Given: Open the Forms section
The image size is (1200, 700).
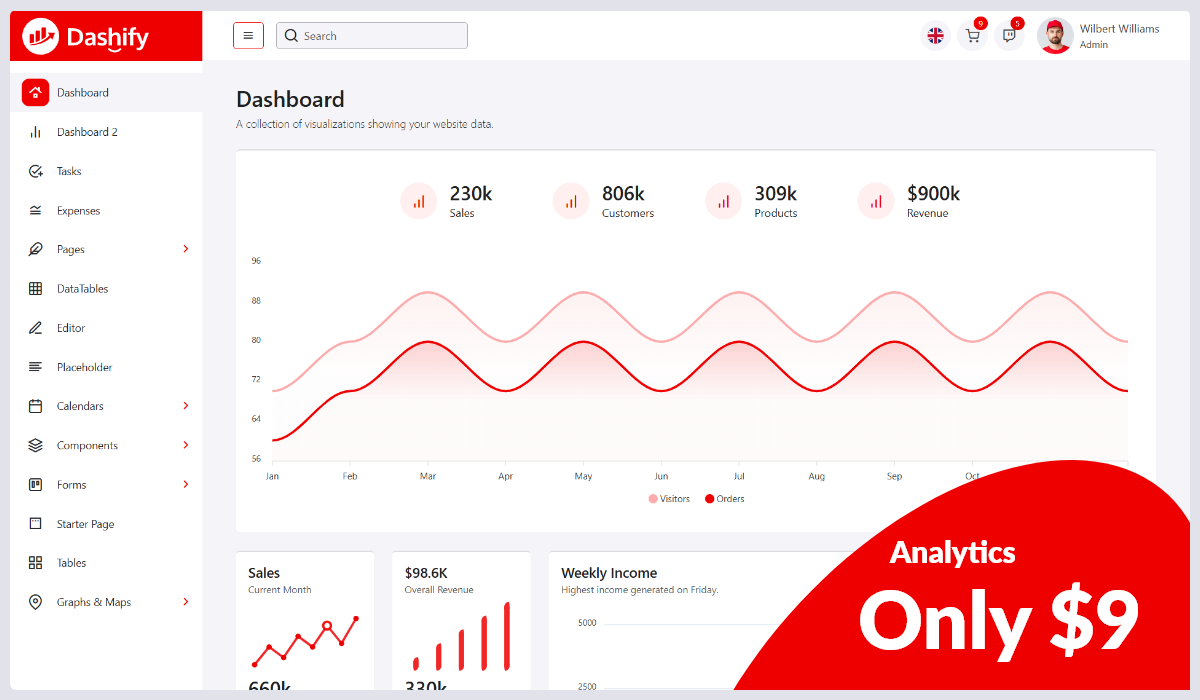Looking at the screenshot, I should (x=71, y=484).
